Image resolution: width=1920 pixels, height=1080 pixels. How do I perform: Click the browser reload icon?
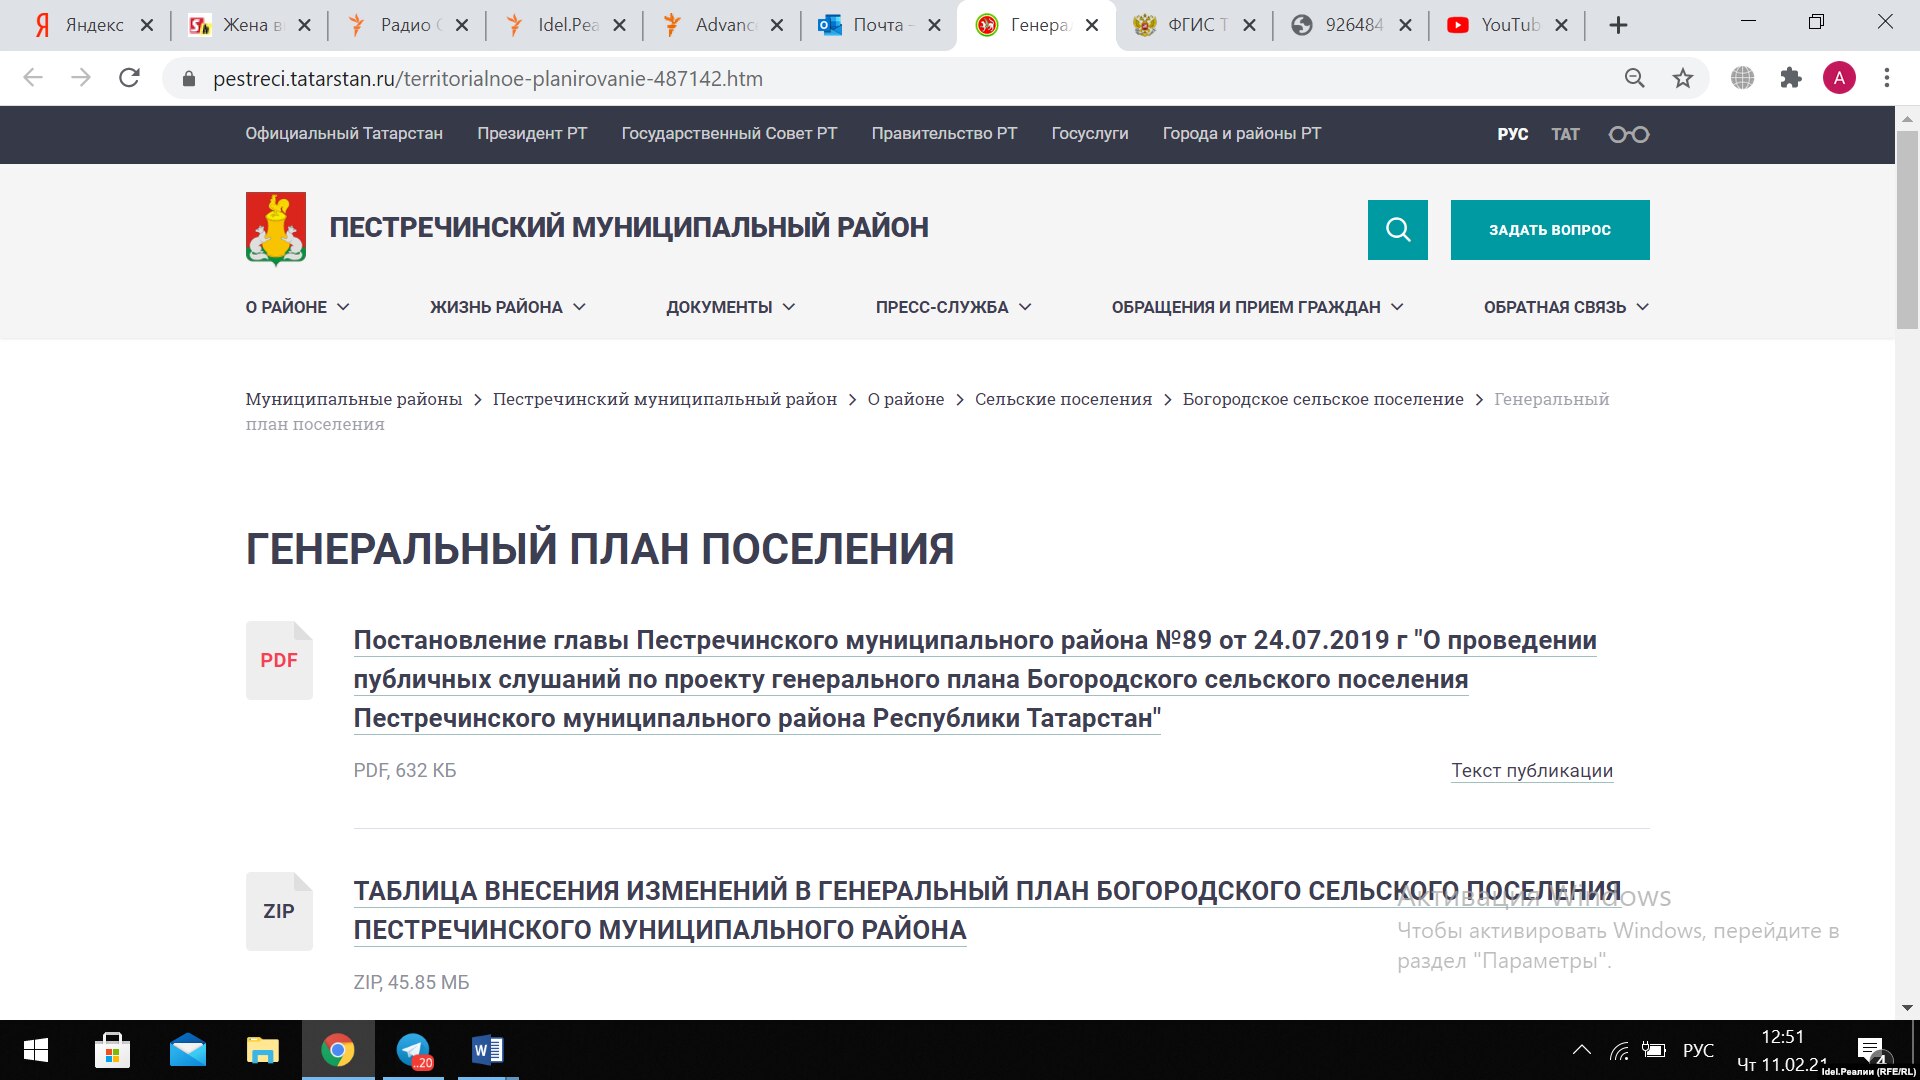(x=129, y=78)
